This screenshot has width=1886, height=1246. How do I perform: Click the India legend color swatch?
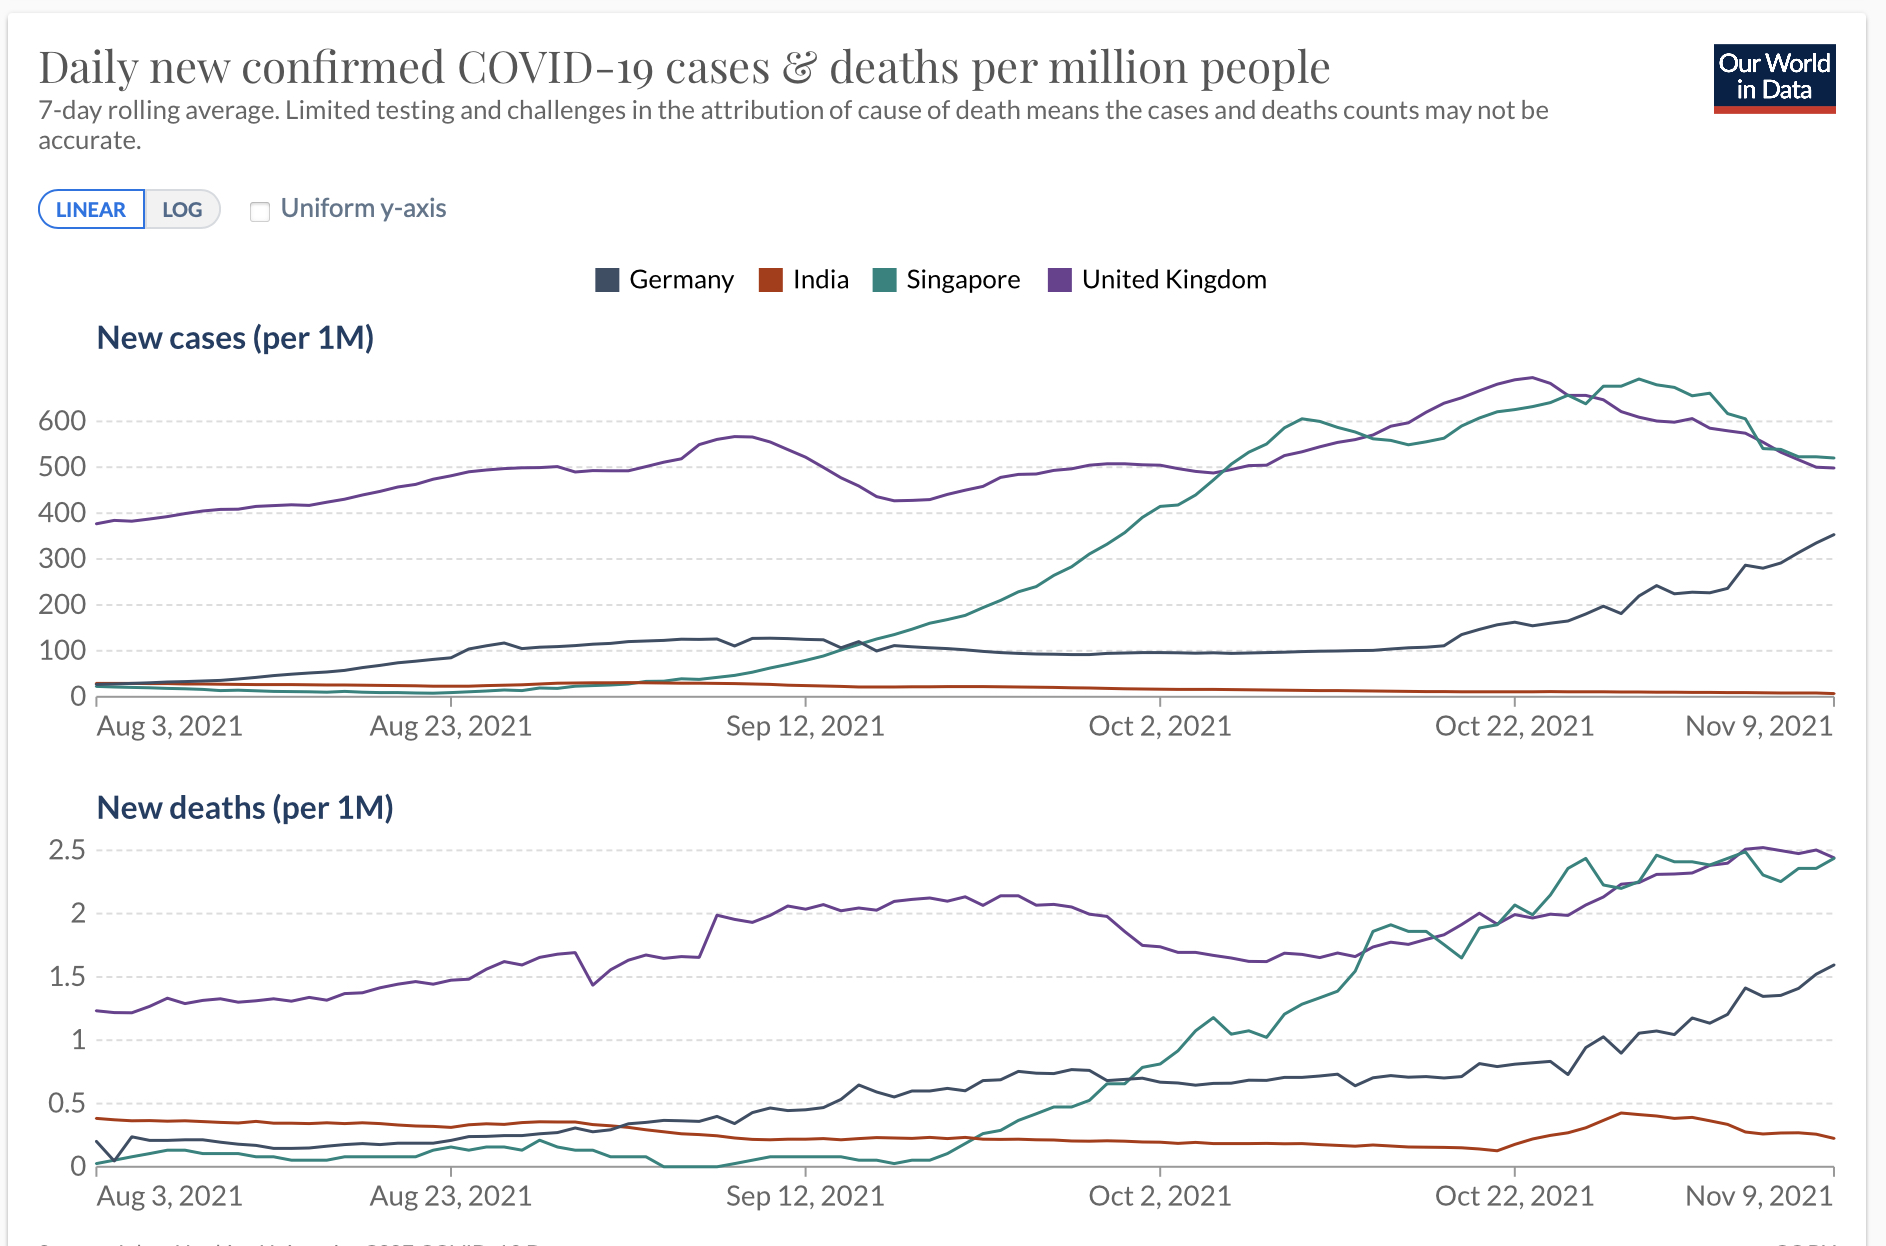pos(770,280)
